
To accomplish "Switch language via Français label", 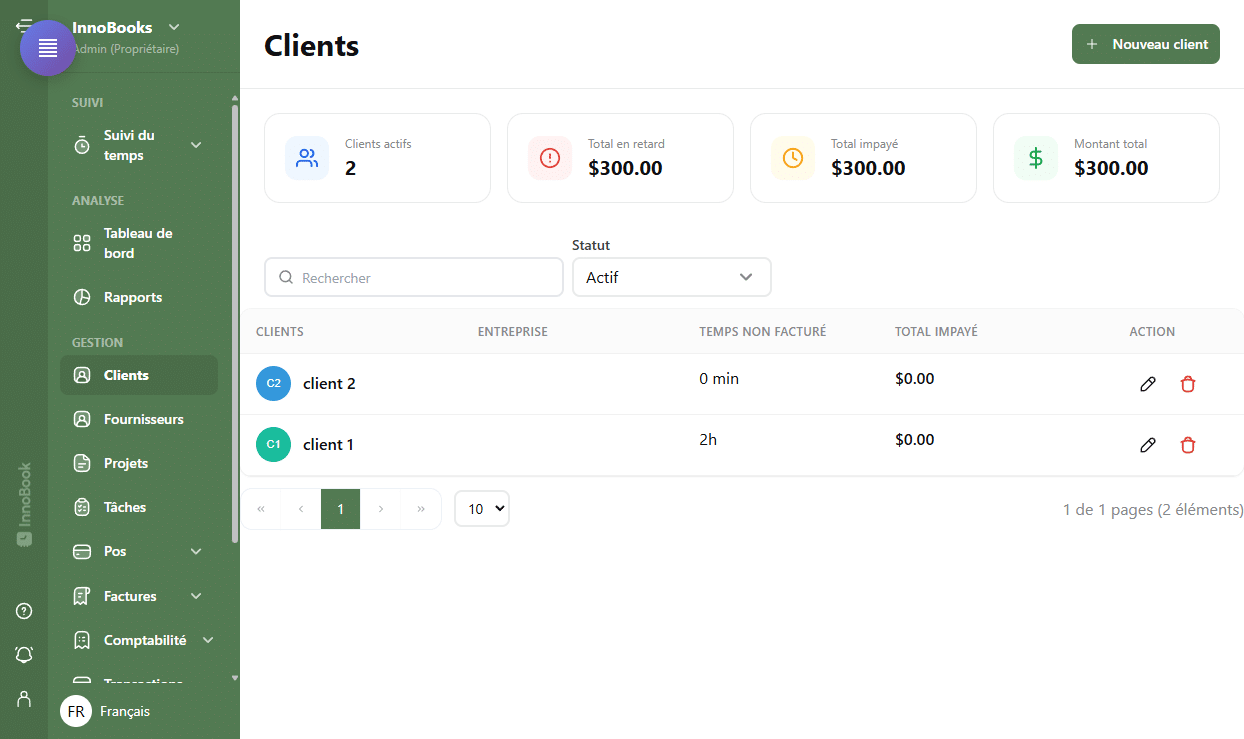I will click(x=125, y=711).
